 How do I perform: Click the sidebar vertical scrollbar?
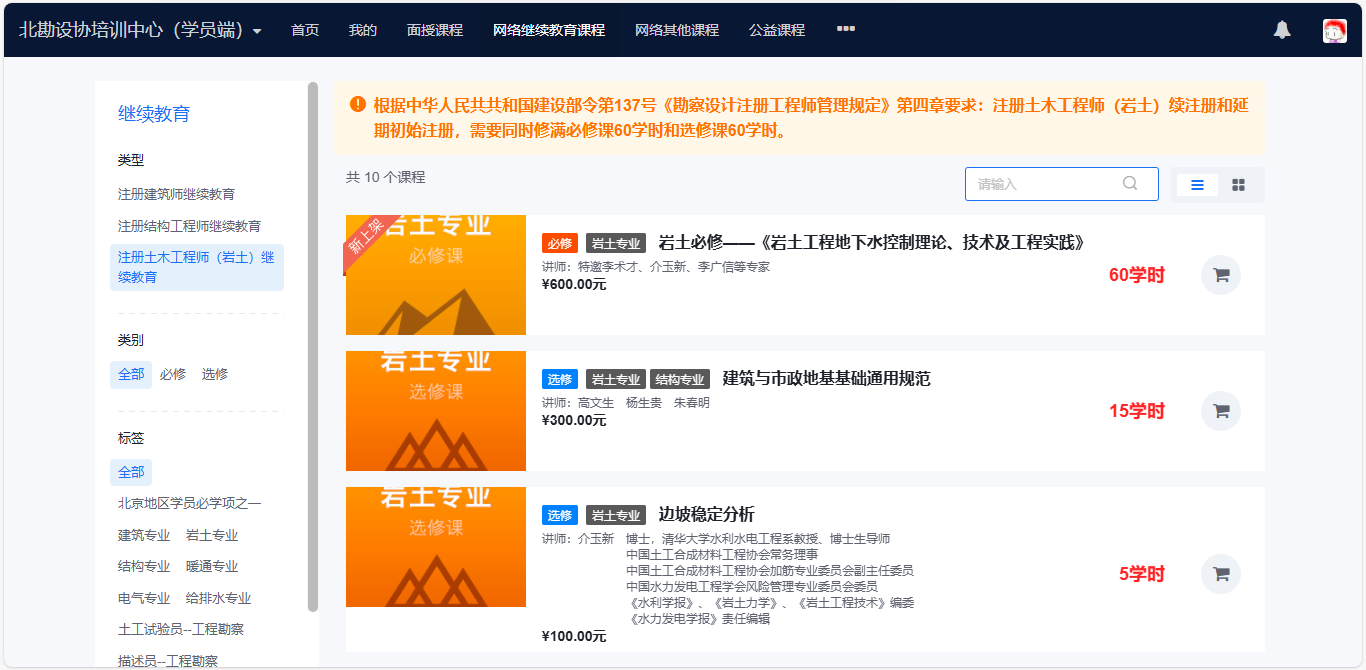(313, 347)
